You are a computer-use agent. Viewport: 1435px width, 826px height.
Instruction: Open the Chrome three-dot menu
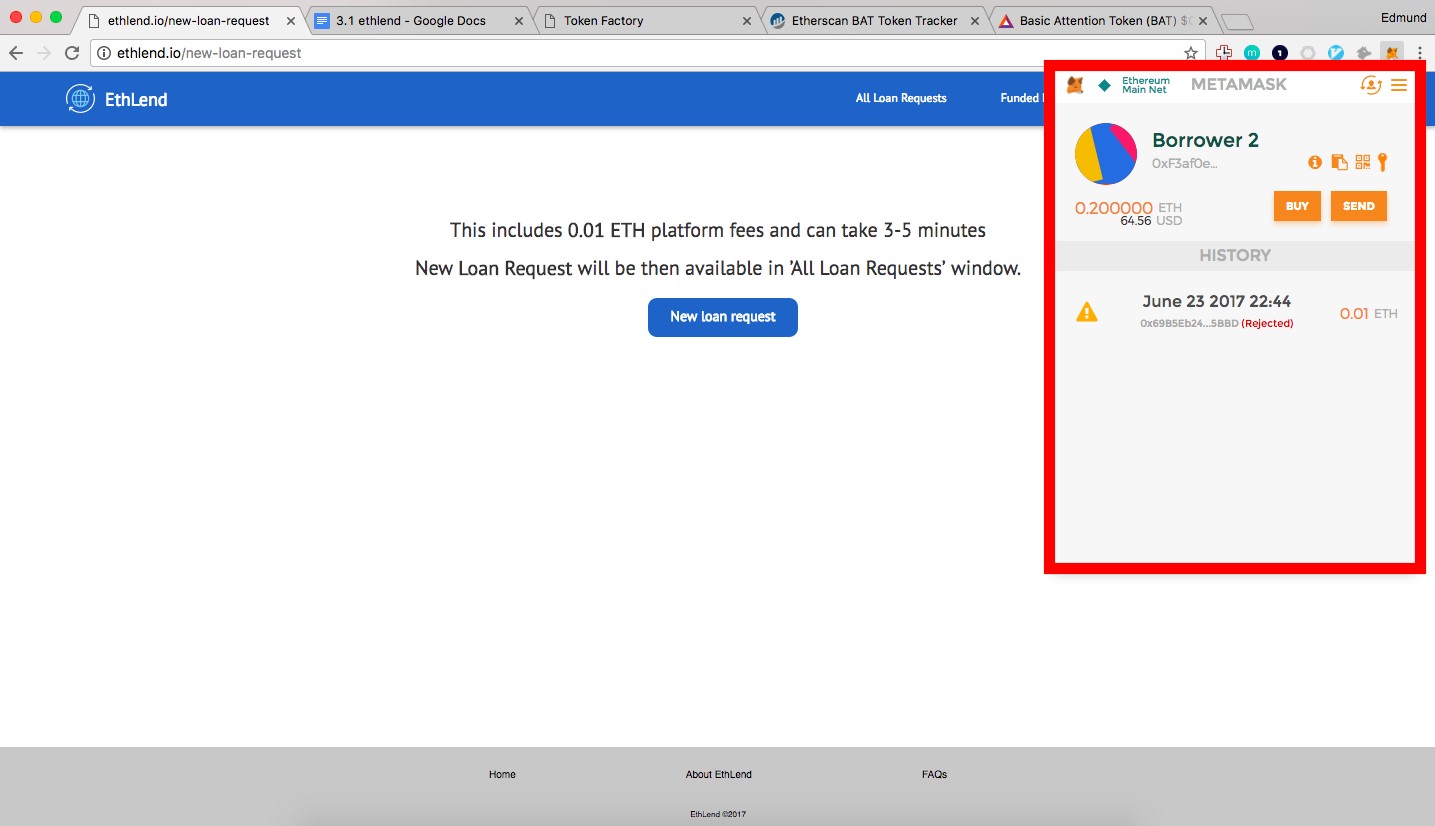(x=1419, y=53)
